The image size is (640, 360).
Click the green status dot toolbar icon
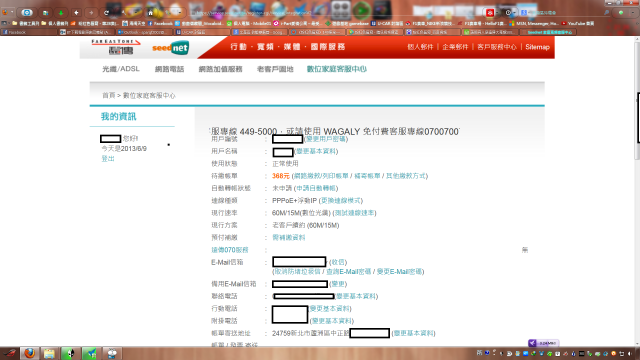621,13
